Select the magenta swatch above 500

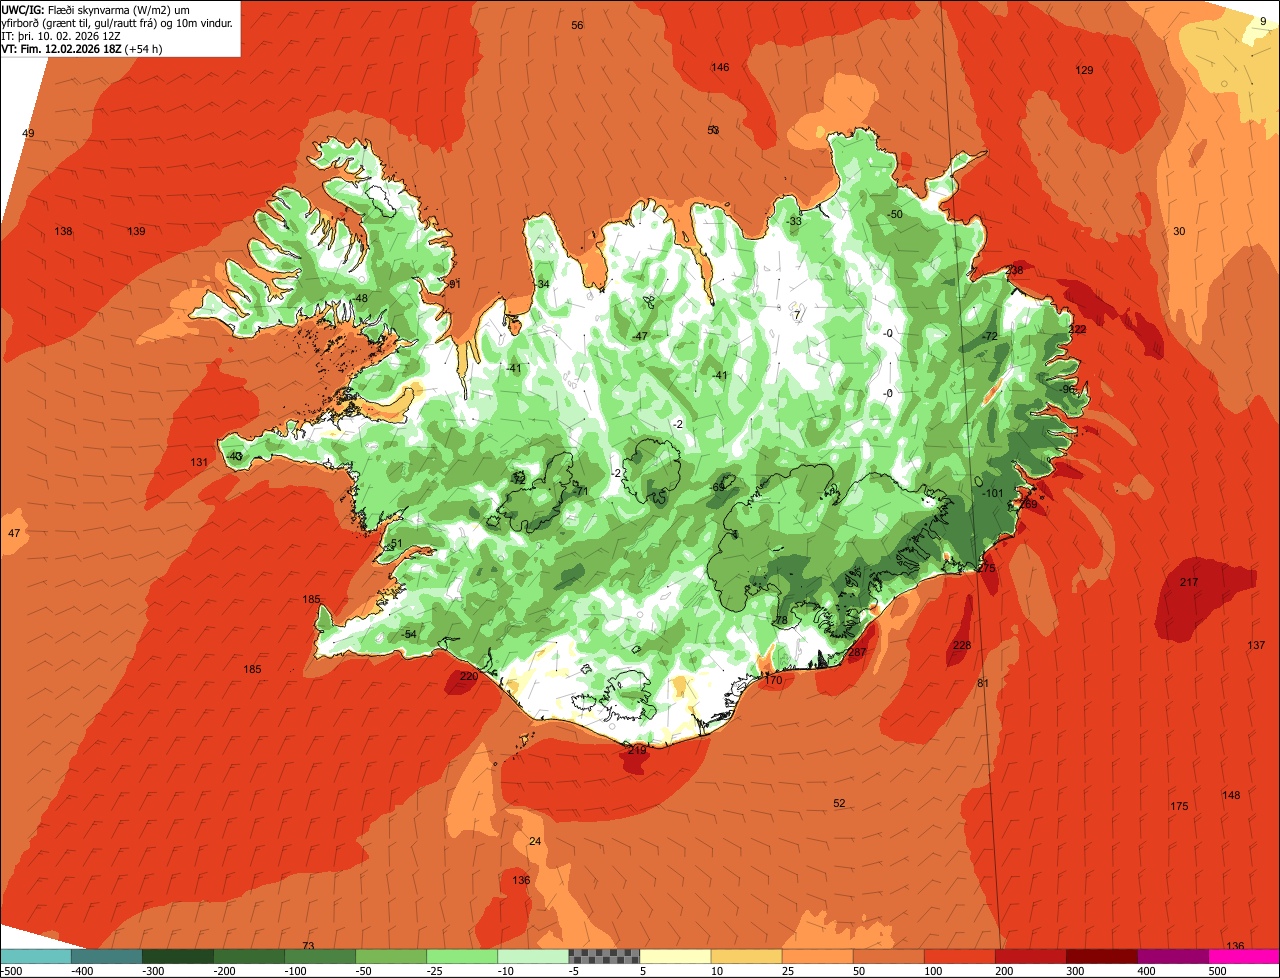pyautogui.click(x=1244, y=956)
